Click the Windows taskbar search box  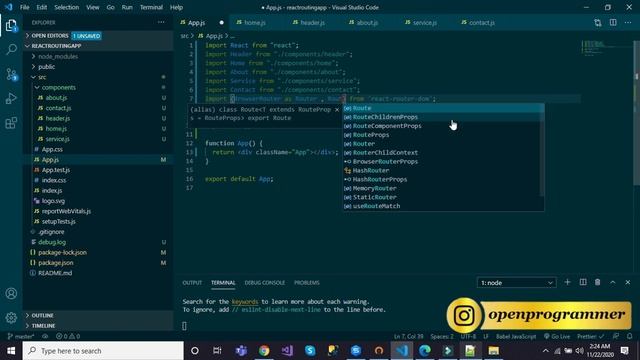(x=103, y=351)
